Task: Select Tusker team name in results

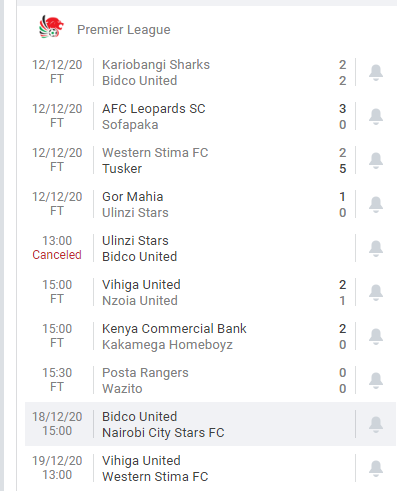Action: (122, 169)
